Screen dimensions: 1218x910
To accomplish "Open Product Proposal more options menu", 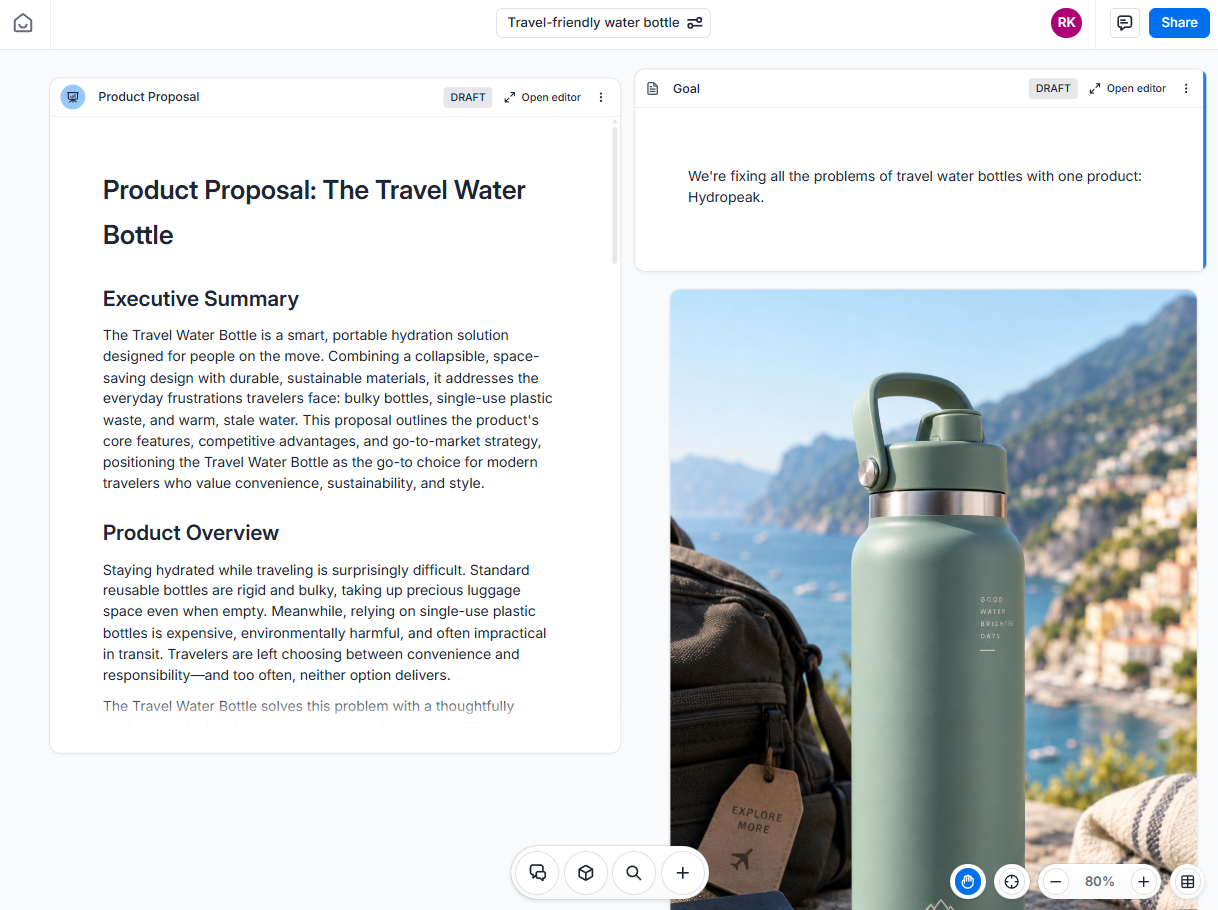I will [x=601, y=97].
